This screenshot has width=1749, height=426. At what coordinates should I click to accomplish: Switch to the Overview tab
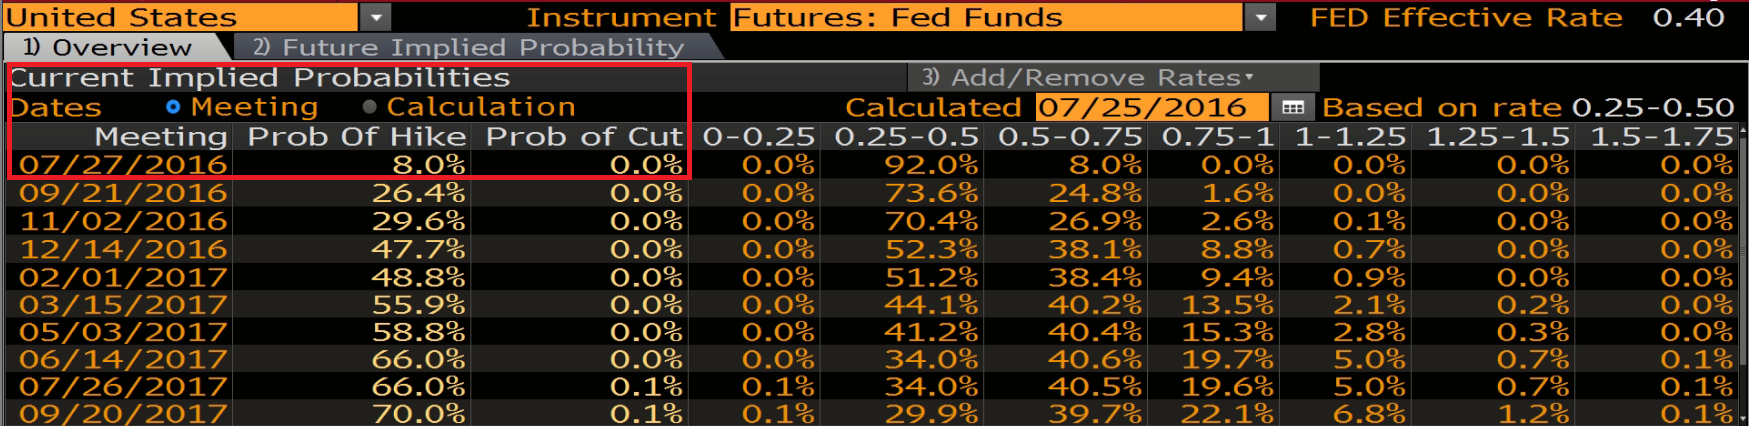point(108,47)
